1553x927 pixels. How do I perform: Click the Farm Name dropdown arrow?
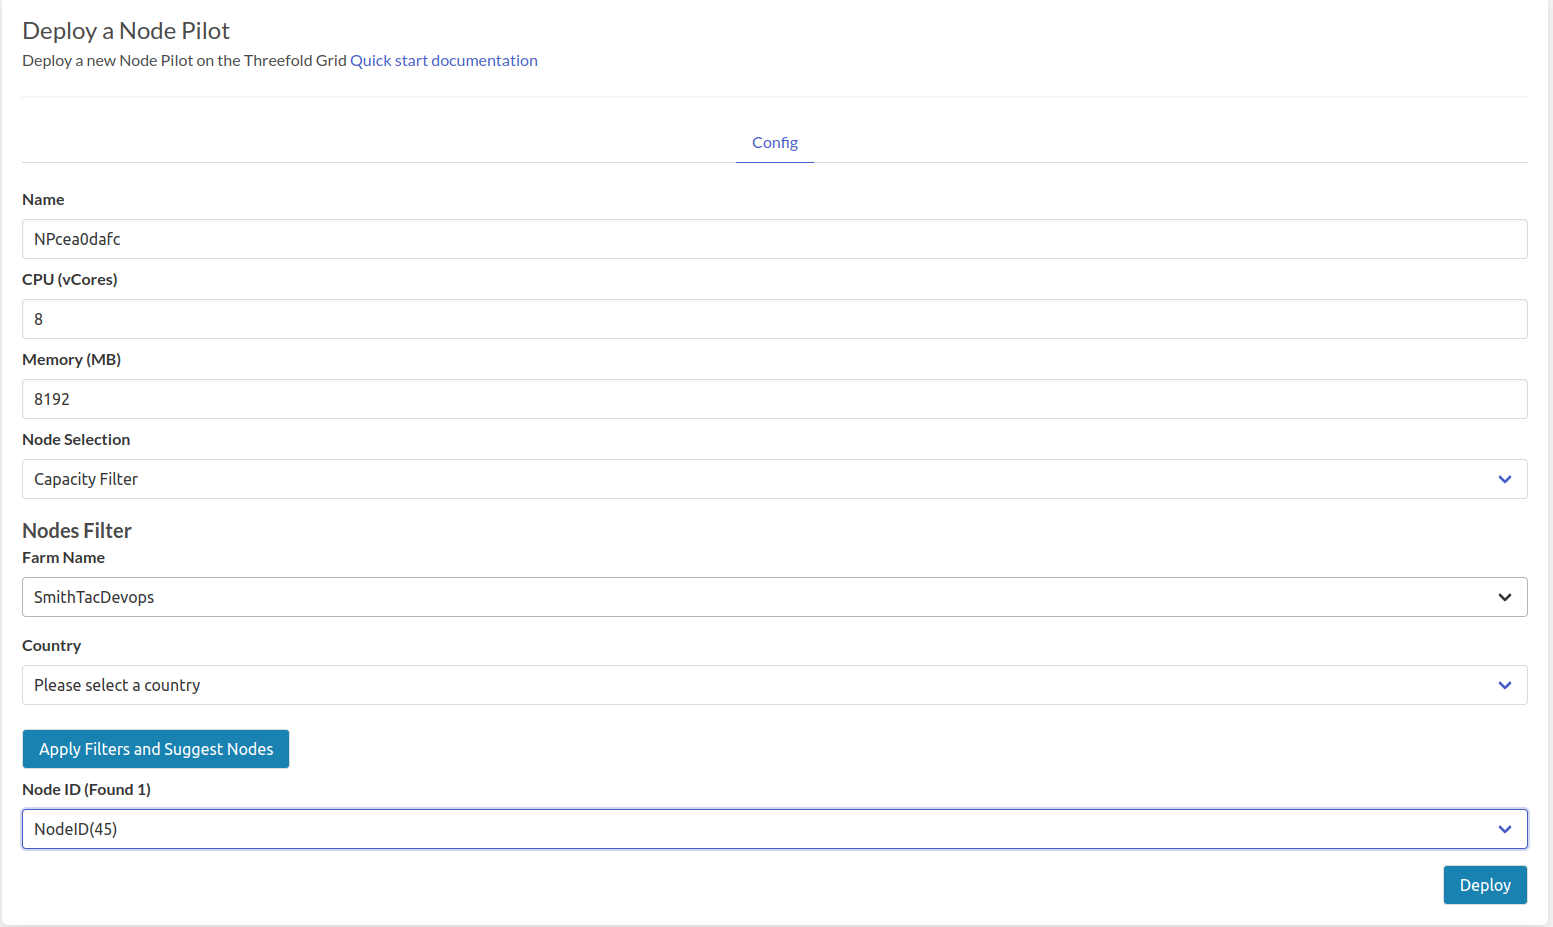[1504, 597]
